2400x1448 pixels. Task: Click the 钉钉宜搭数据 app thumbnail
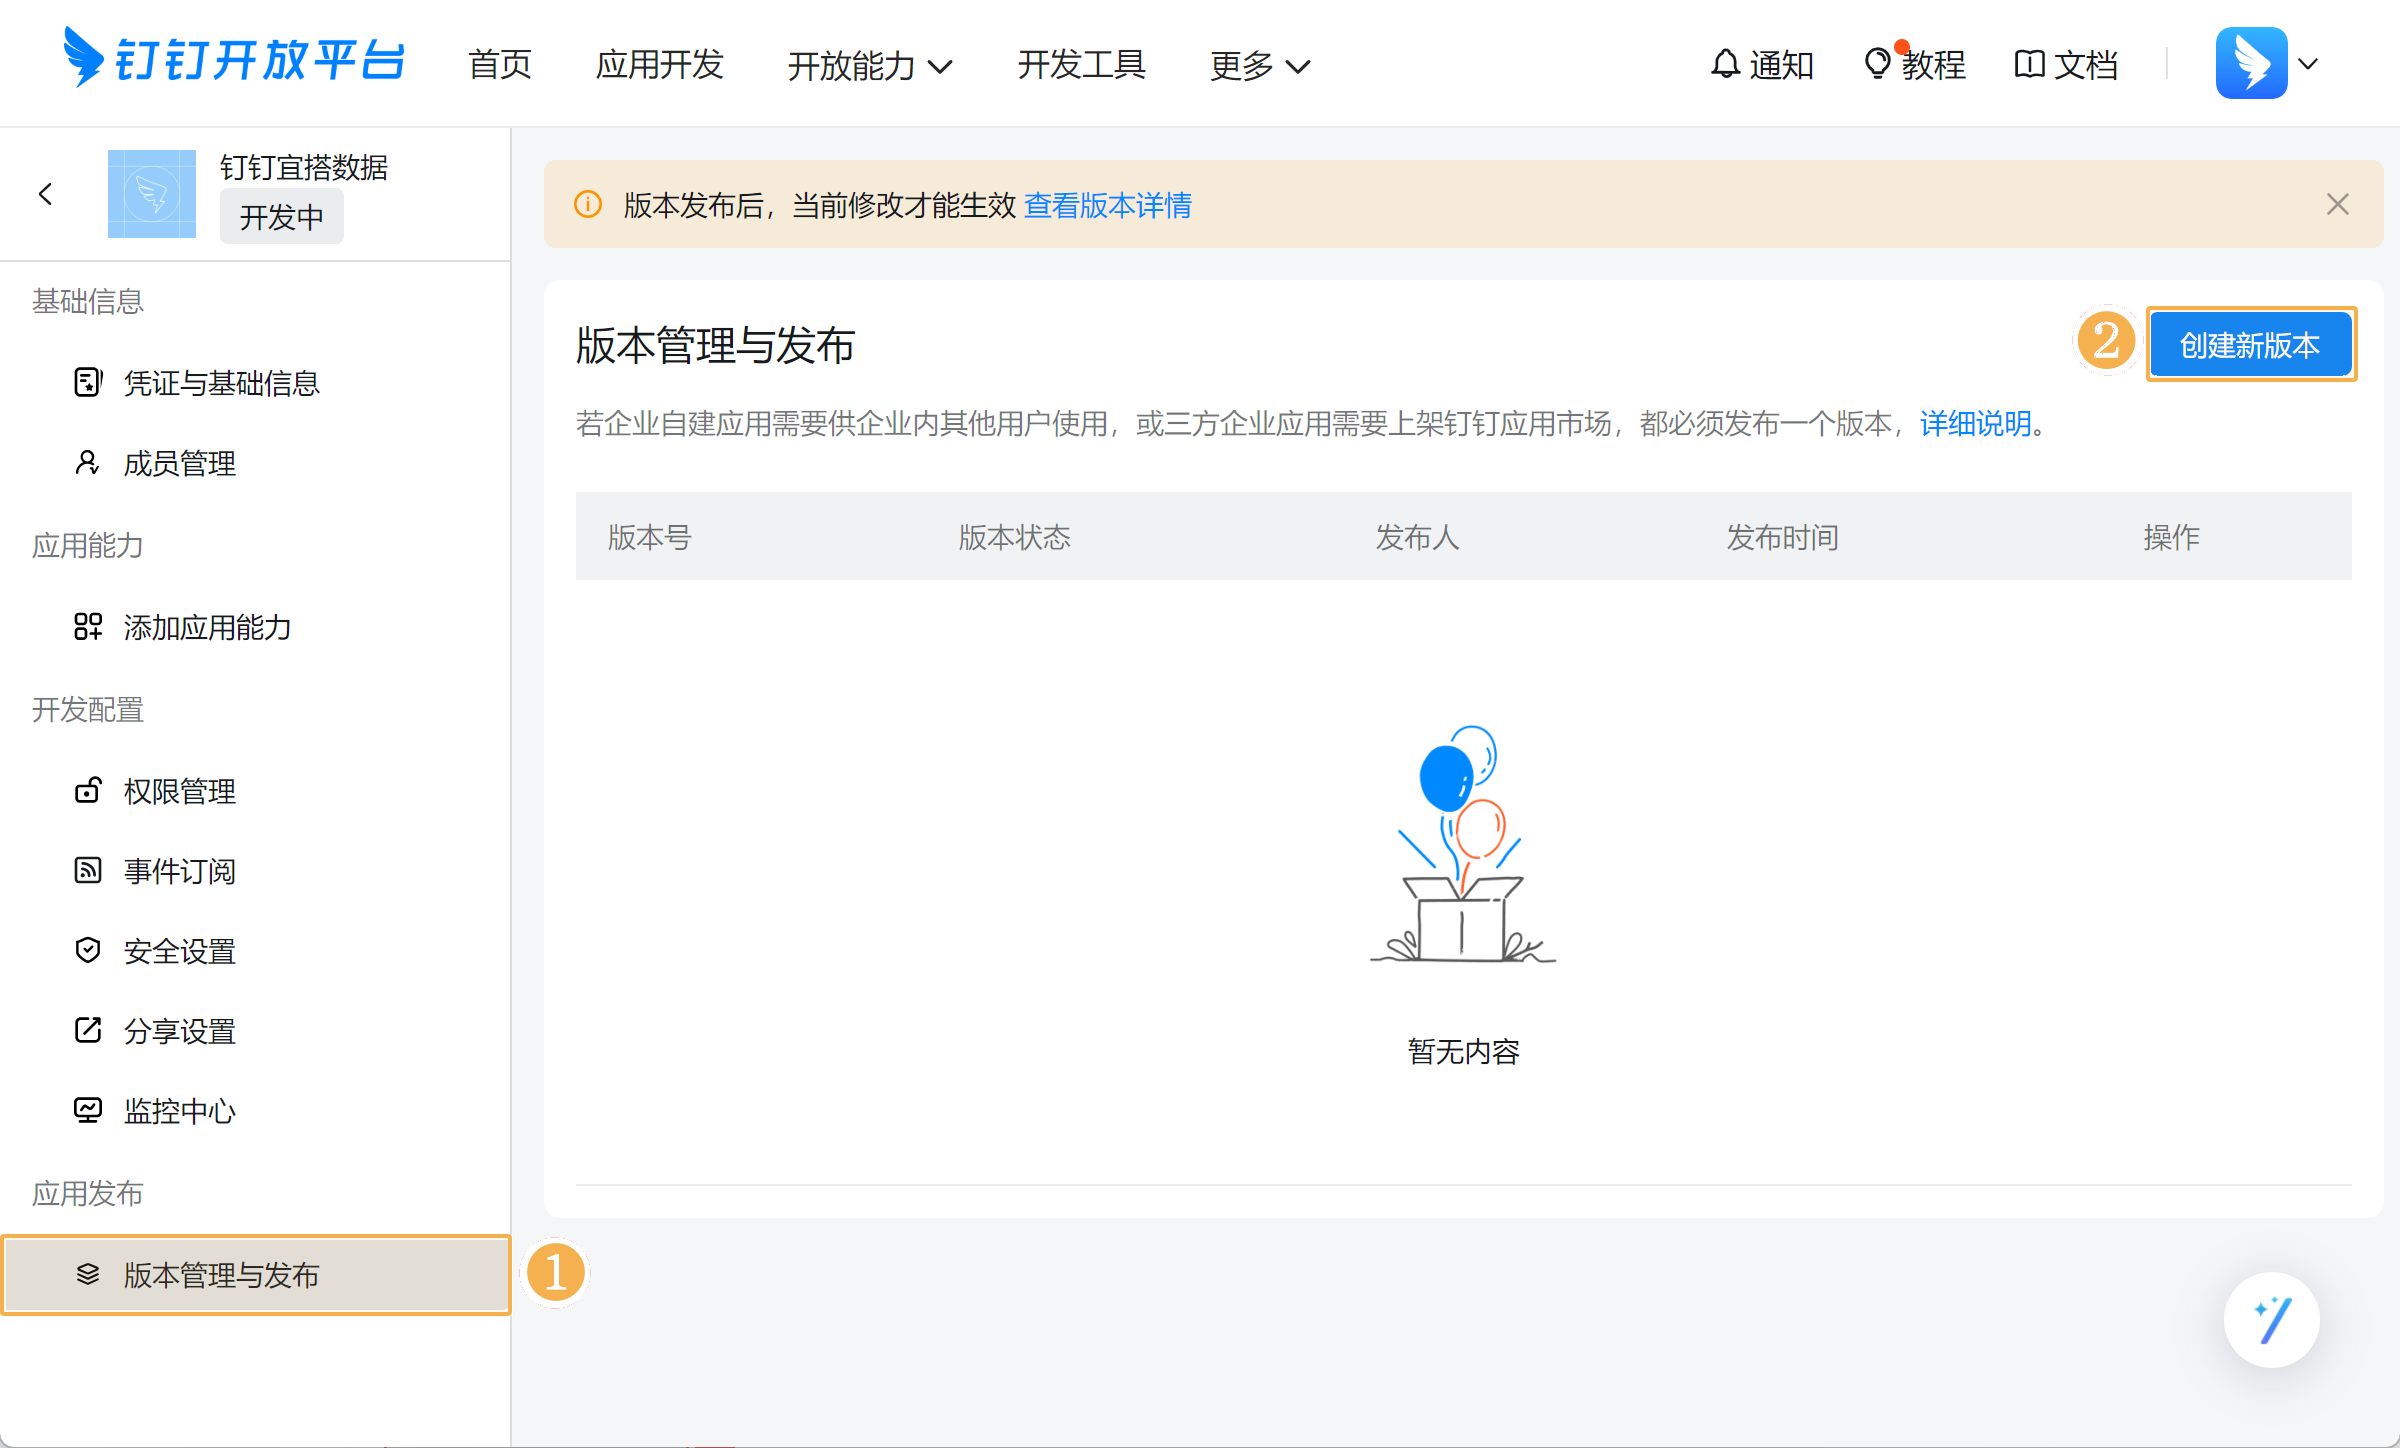(152, 194)
